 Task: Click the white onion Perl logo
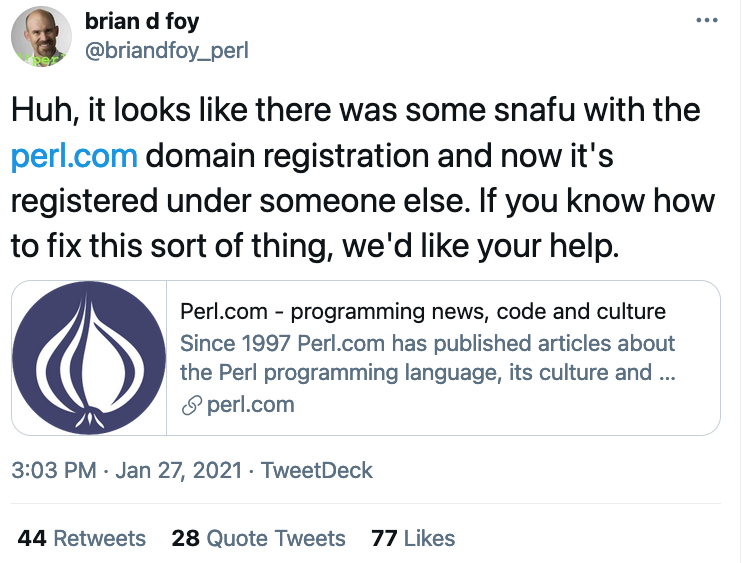tap(88, 357)
